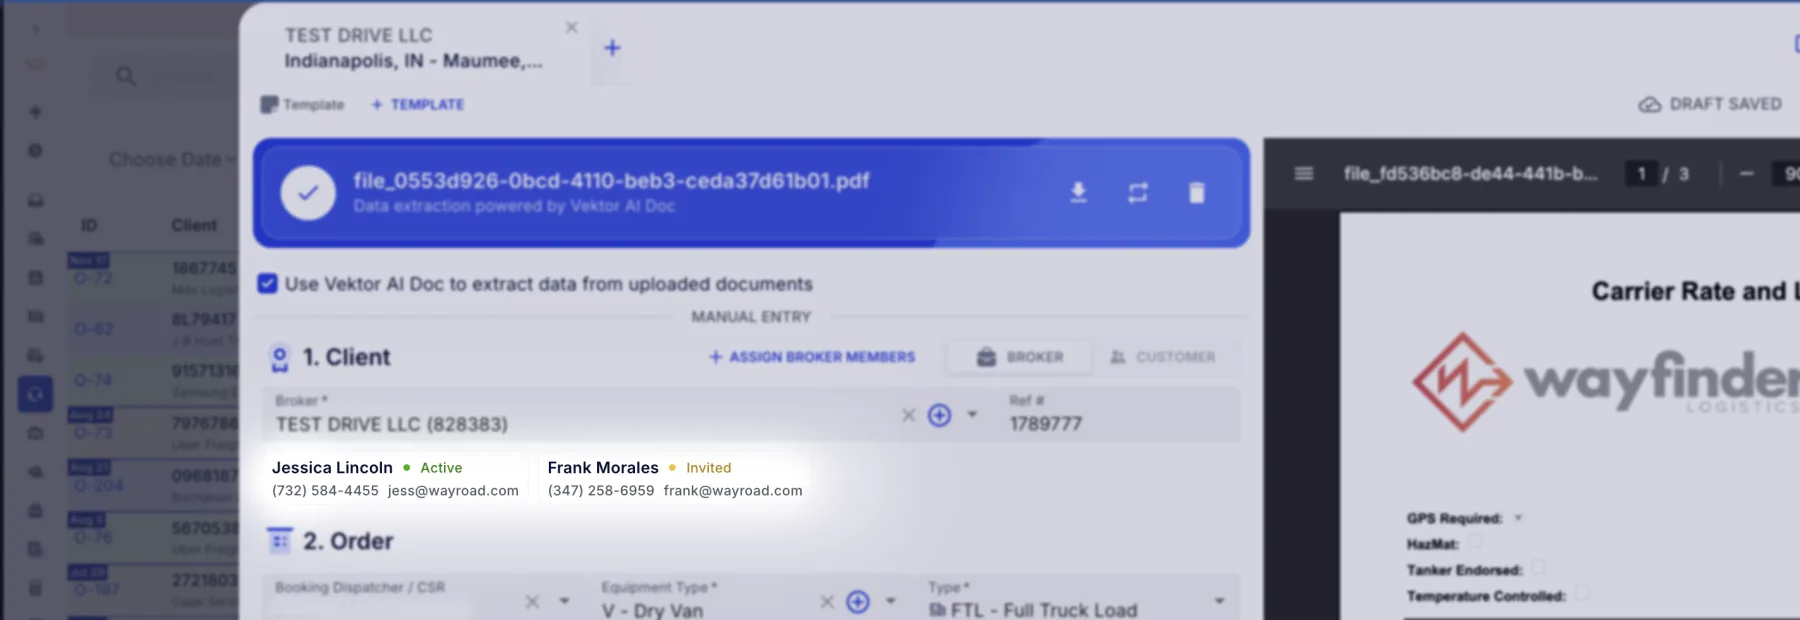Click the DRAFT SAVED status text
Viewport: 1800px width, 620px height.
click(x=1725, y=104)
